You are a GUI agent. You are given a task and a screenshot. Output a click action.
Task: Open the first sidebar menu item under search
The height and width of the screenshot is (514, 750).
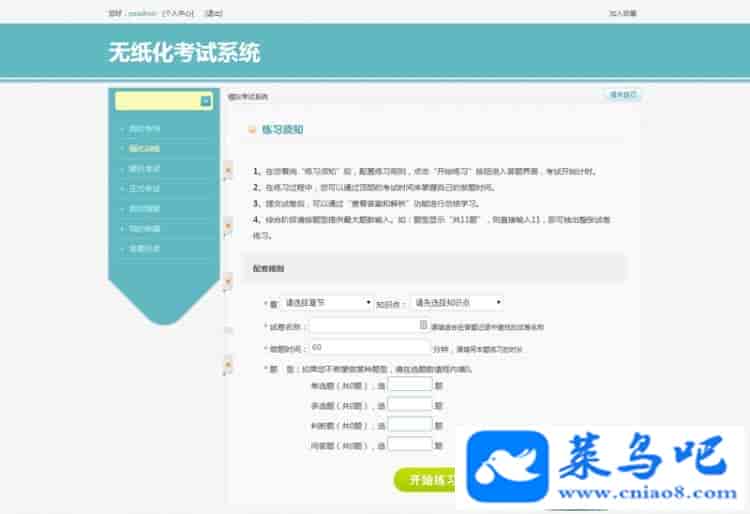[144, 129]
